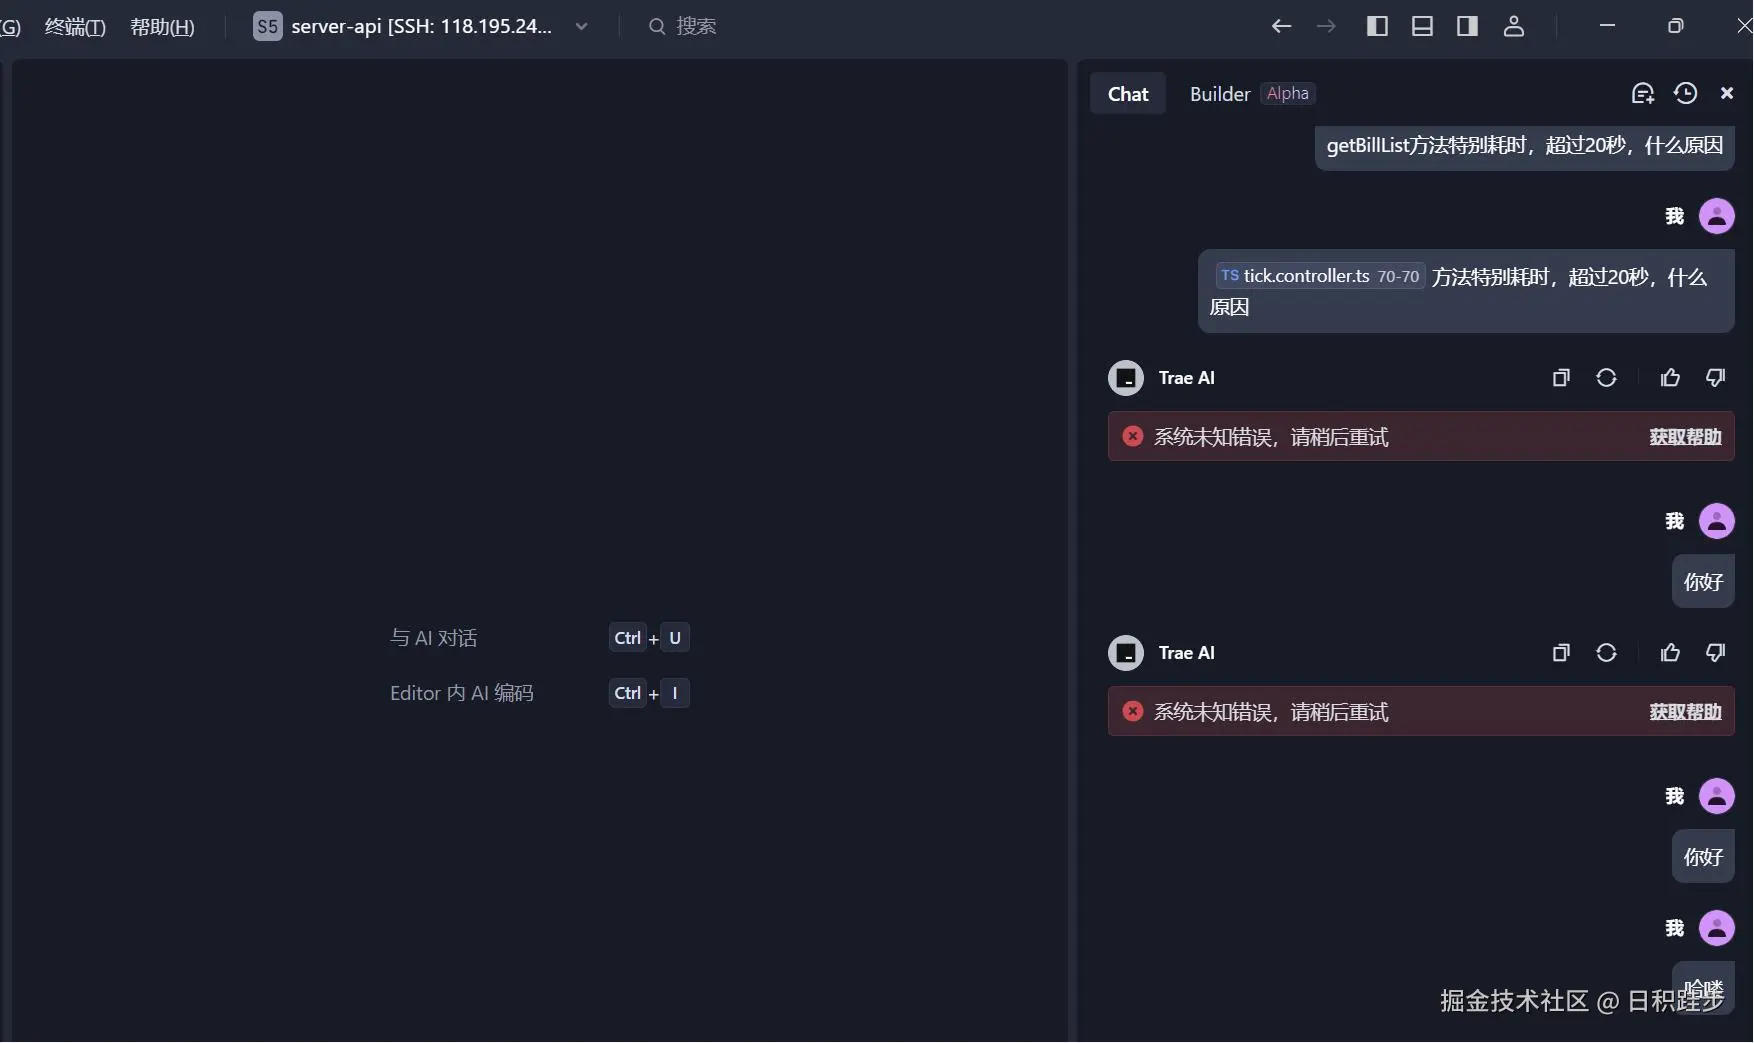
Task: Click 获取帮助 link on first error
Action: point(1685,437)
